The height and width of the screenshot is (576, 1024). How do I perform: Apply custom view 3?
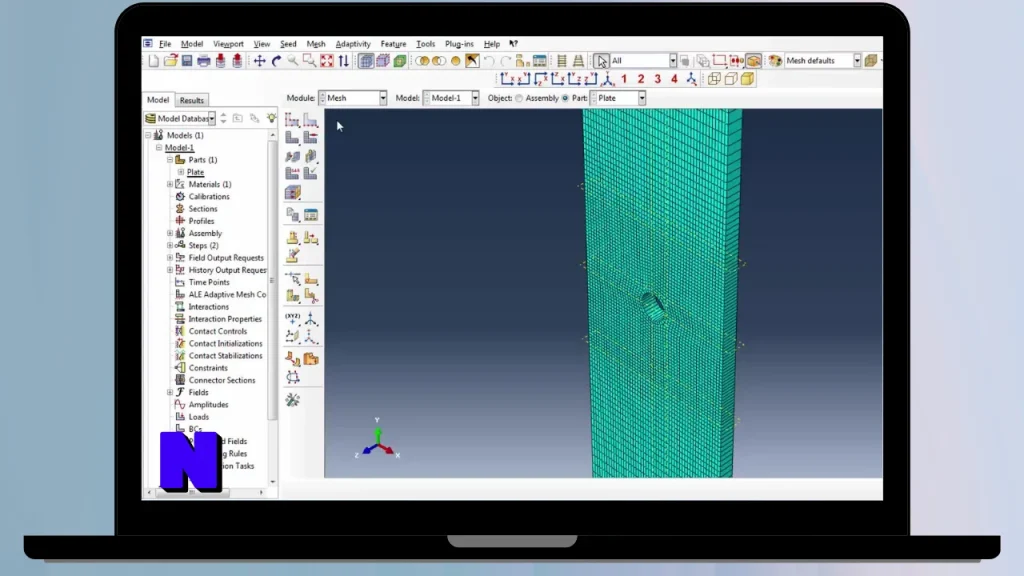[x=658, y=79]
